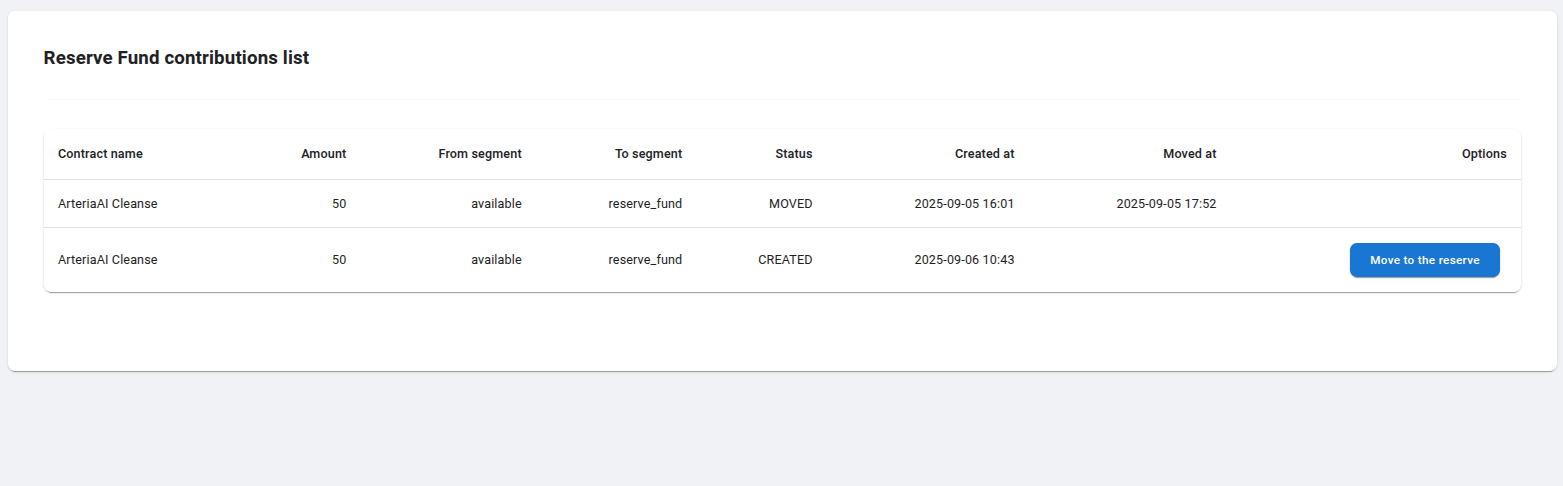Image resolution: width=1563 pixels, height=486 pixels.
Task: Click the Moved at column header
Action: coord(1189,154)
